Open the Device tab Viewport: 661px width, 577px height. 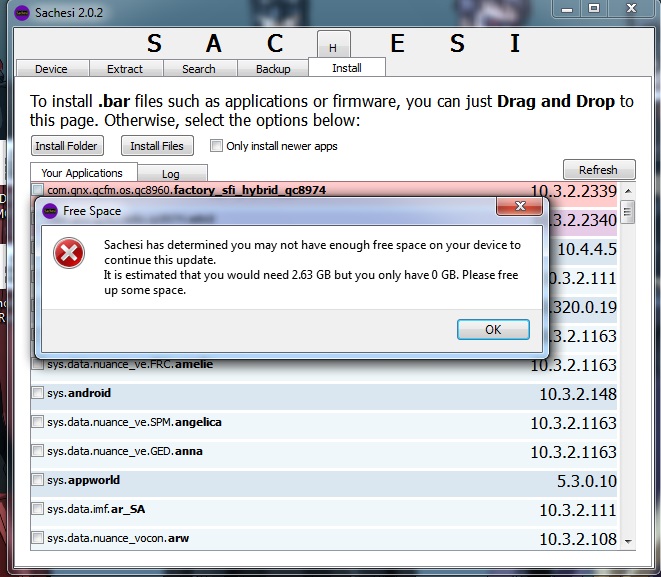point(51,69)
